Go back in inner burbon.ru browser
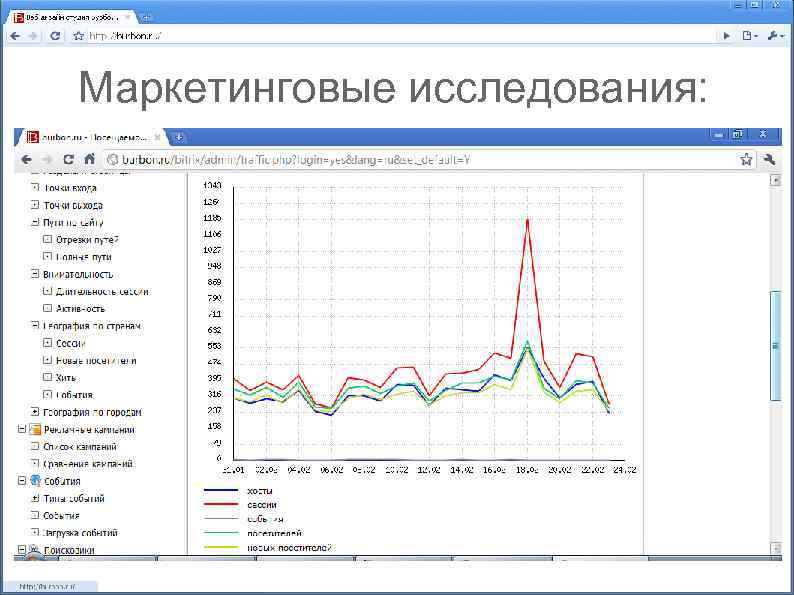Image resolution: width=794 pixels, height=595 pixels. click(26, 160)
